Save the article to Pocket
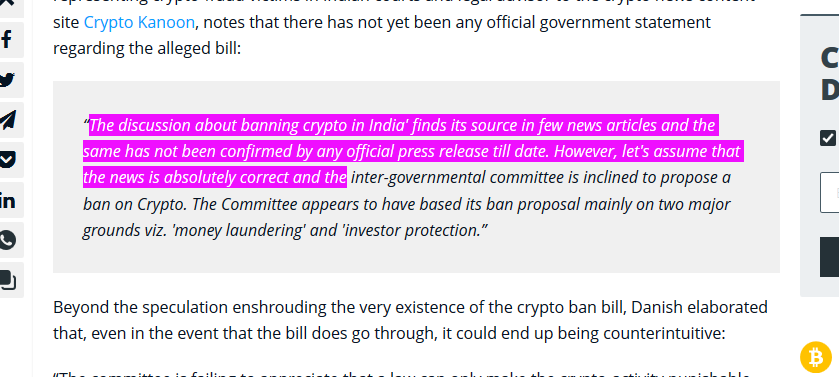The height and width of the screenshot is (377, 839). tap(7, 160)
